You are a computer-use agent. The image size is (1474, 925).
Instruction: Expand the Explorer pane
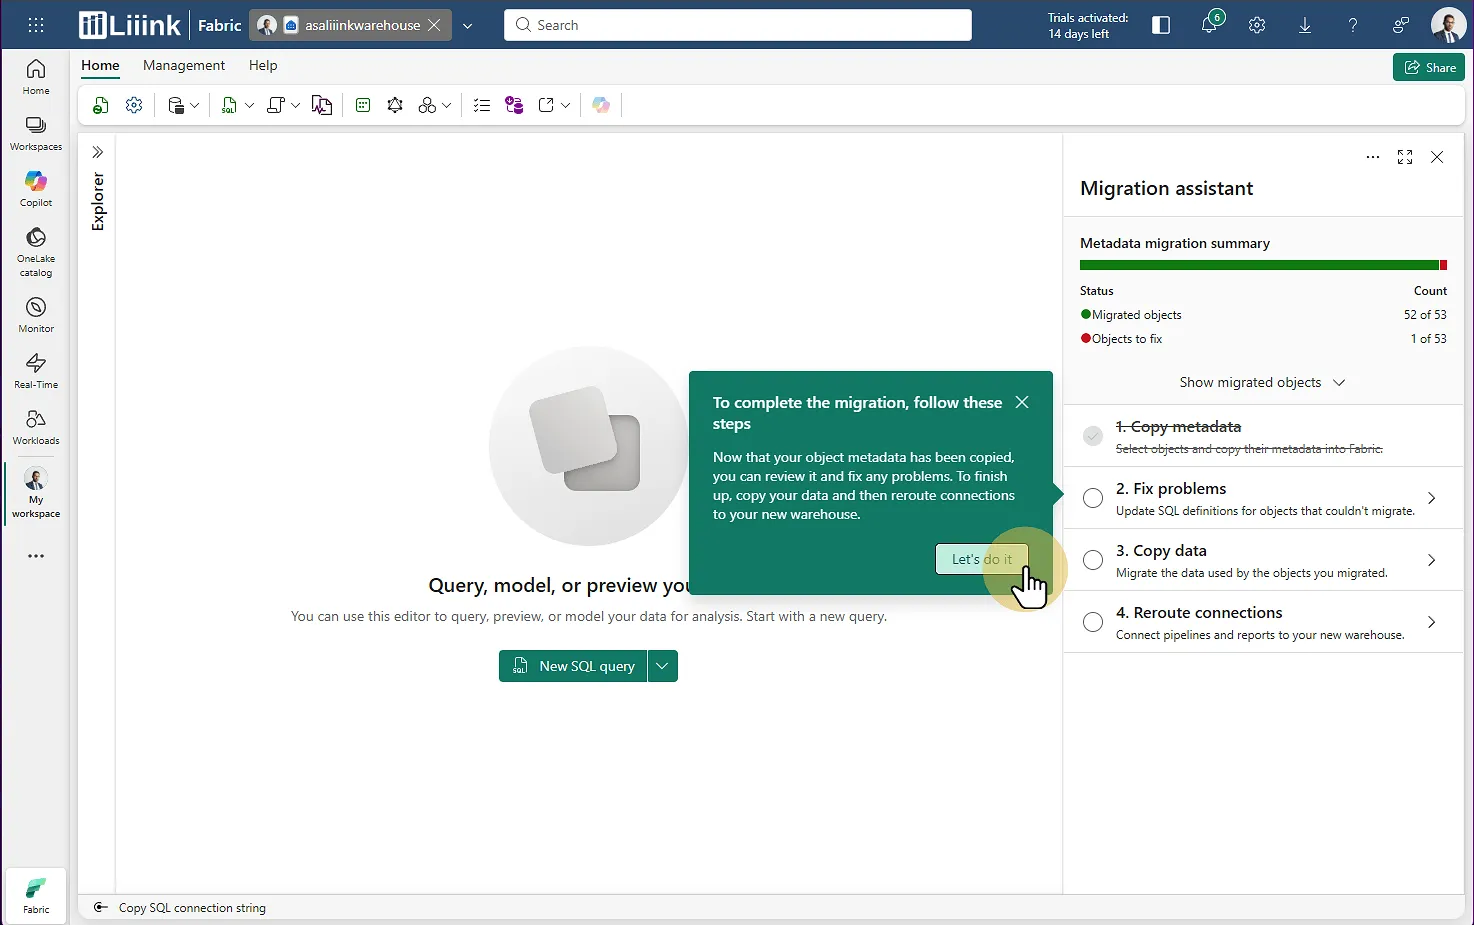click(98, 152)
